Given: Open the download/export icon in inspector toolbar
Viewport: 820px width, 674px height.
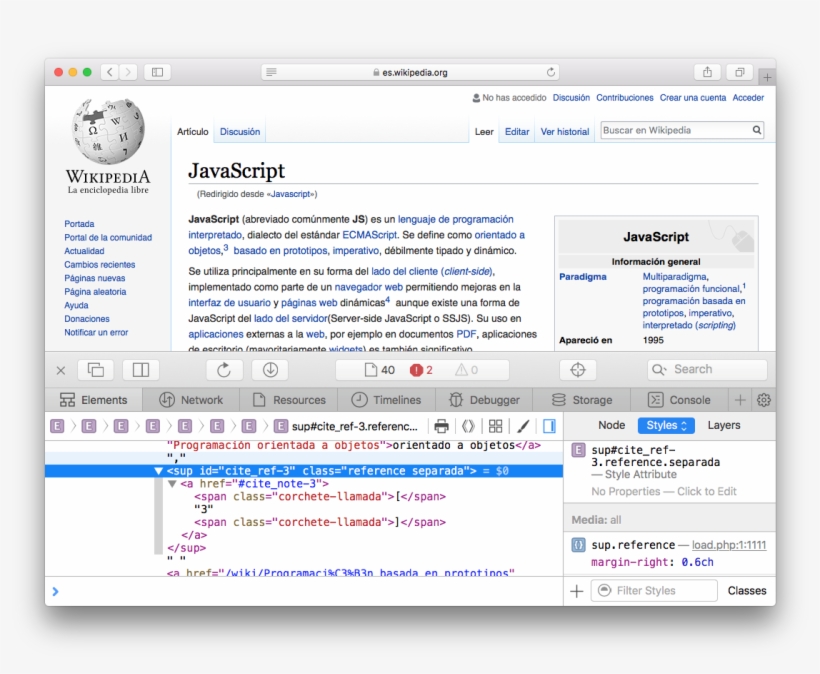Looking at the screenshot, I should click(x=269, y=369).
